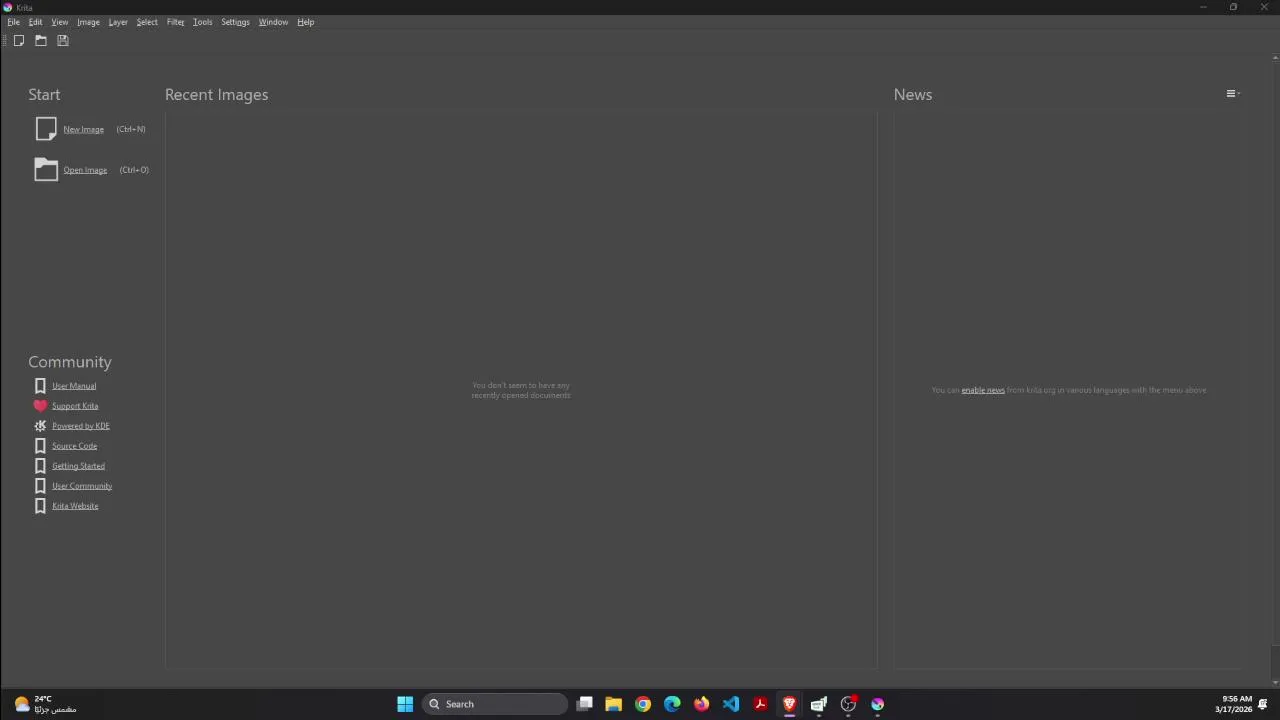Open the Image menu
This screenshot has width=1280, height=720.
click(88, 22)
